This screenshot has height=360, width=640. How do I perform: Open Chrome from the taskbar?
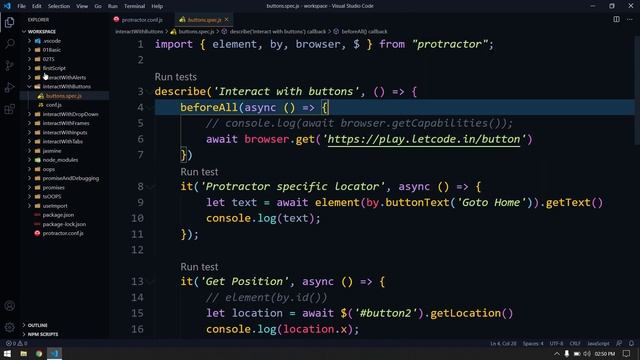click(39, 353)
